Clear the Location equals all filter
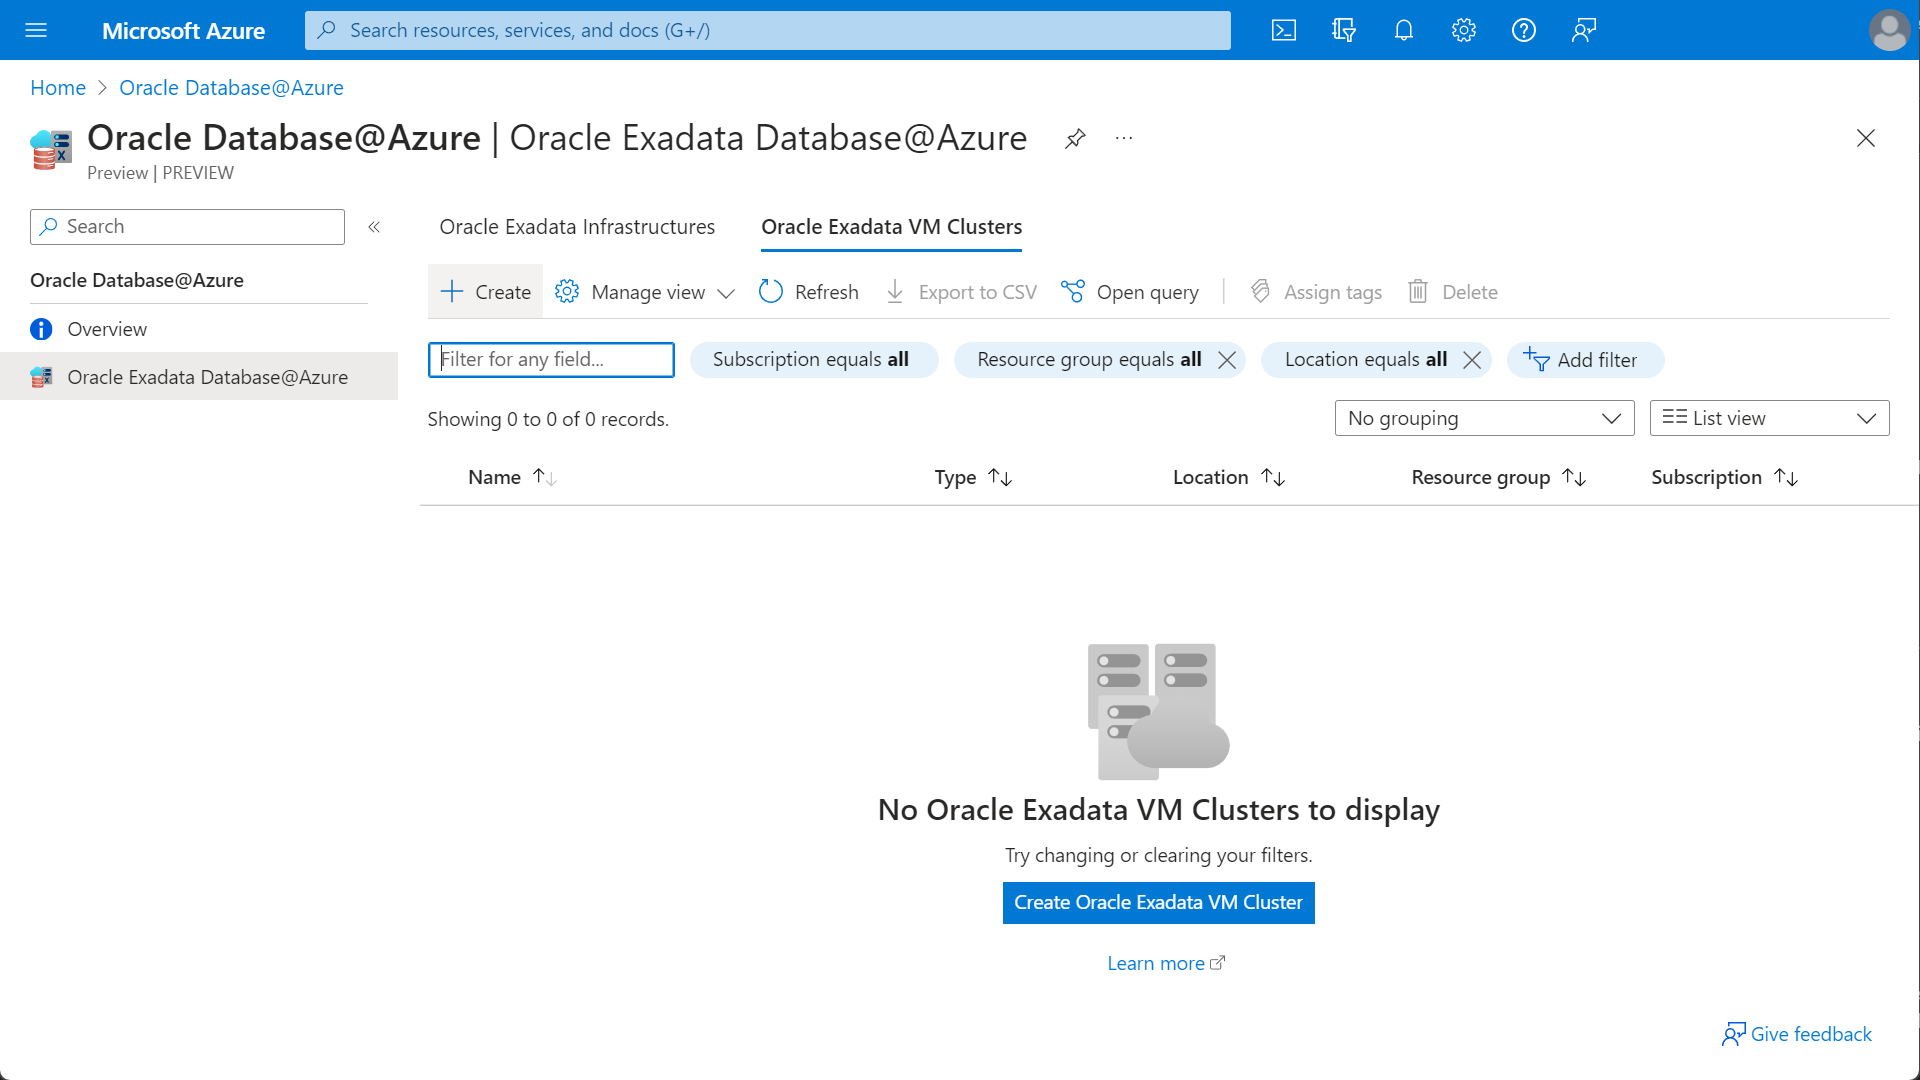1920x1080 pixels. pos(1471,360)
